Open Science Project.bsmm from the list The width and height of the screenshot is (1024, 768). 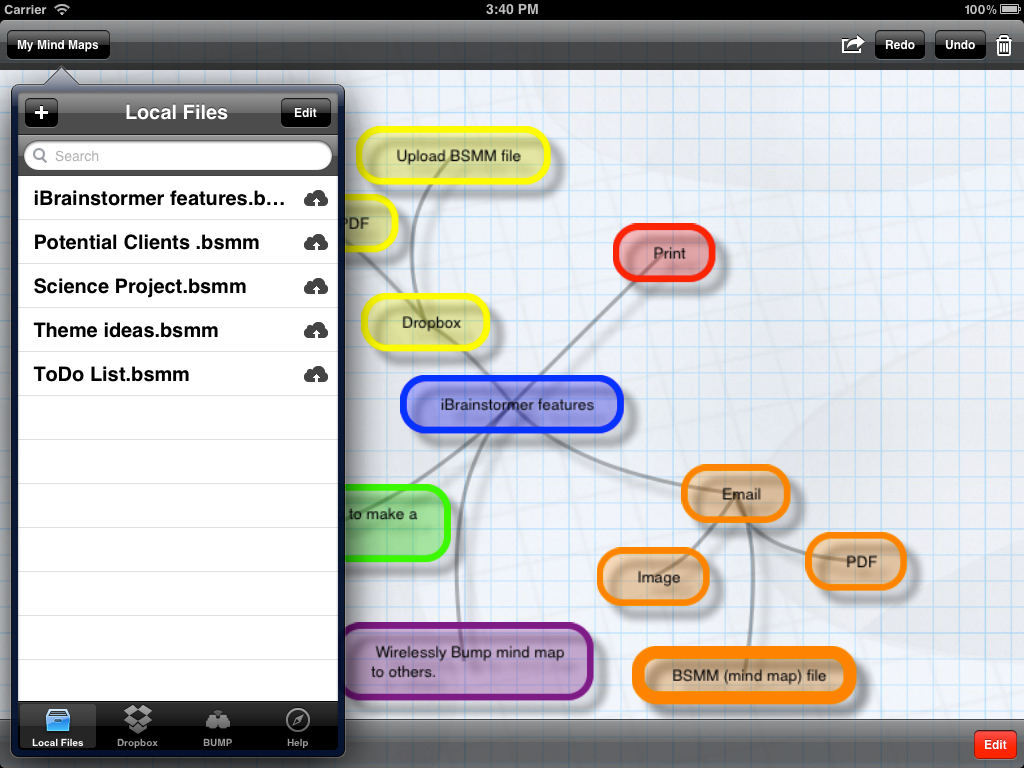(x=140, y=286)
